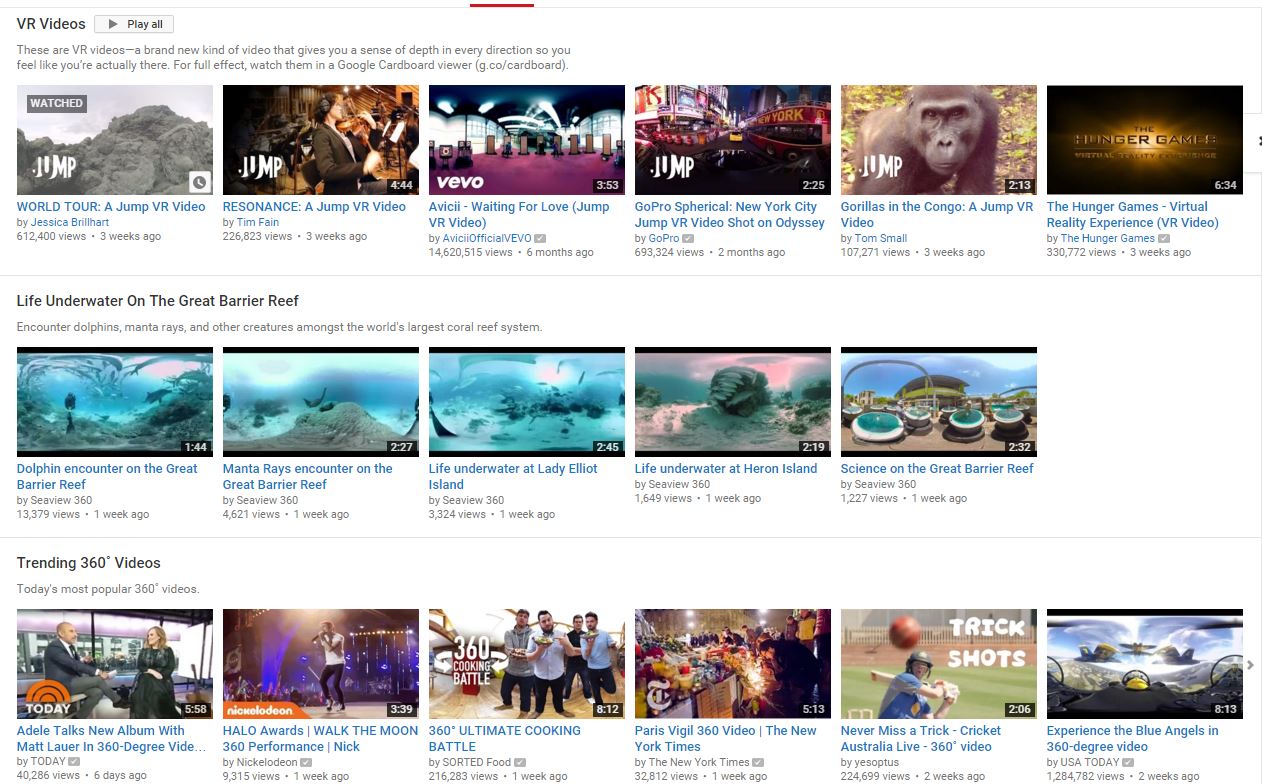Open Trending 360° Videos heading
Screen dimensions: 1262x784
point(89,563)
